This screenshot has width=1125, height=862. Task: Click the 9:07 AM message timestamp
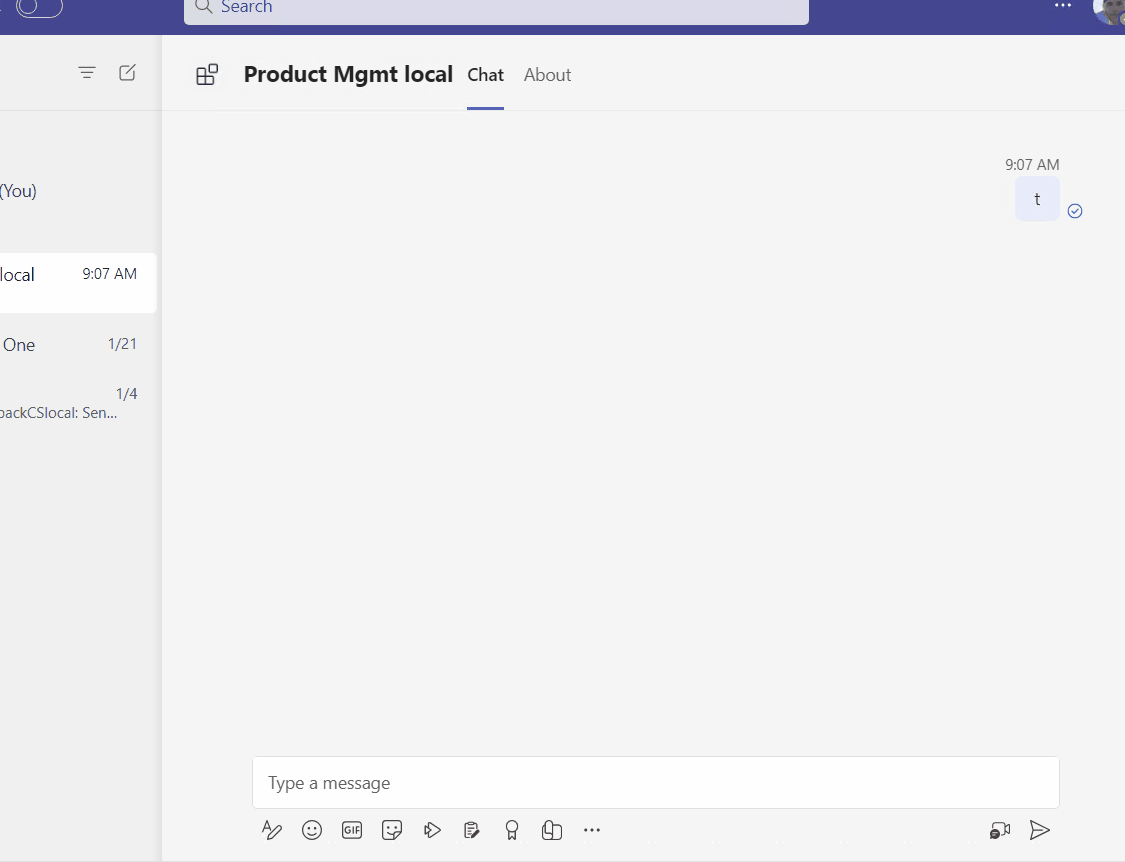1032,164
